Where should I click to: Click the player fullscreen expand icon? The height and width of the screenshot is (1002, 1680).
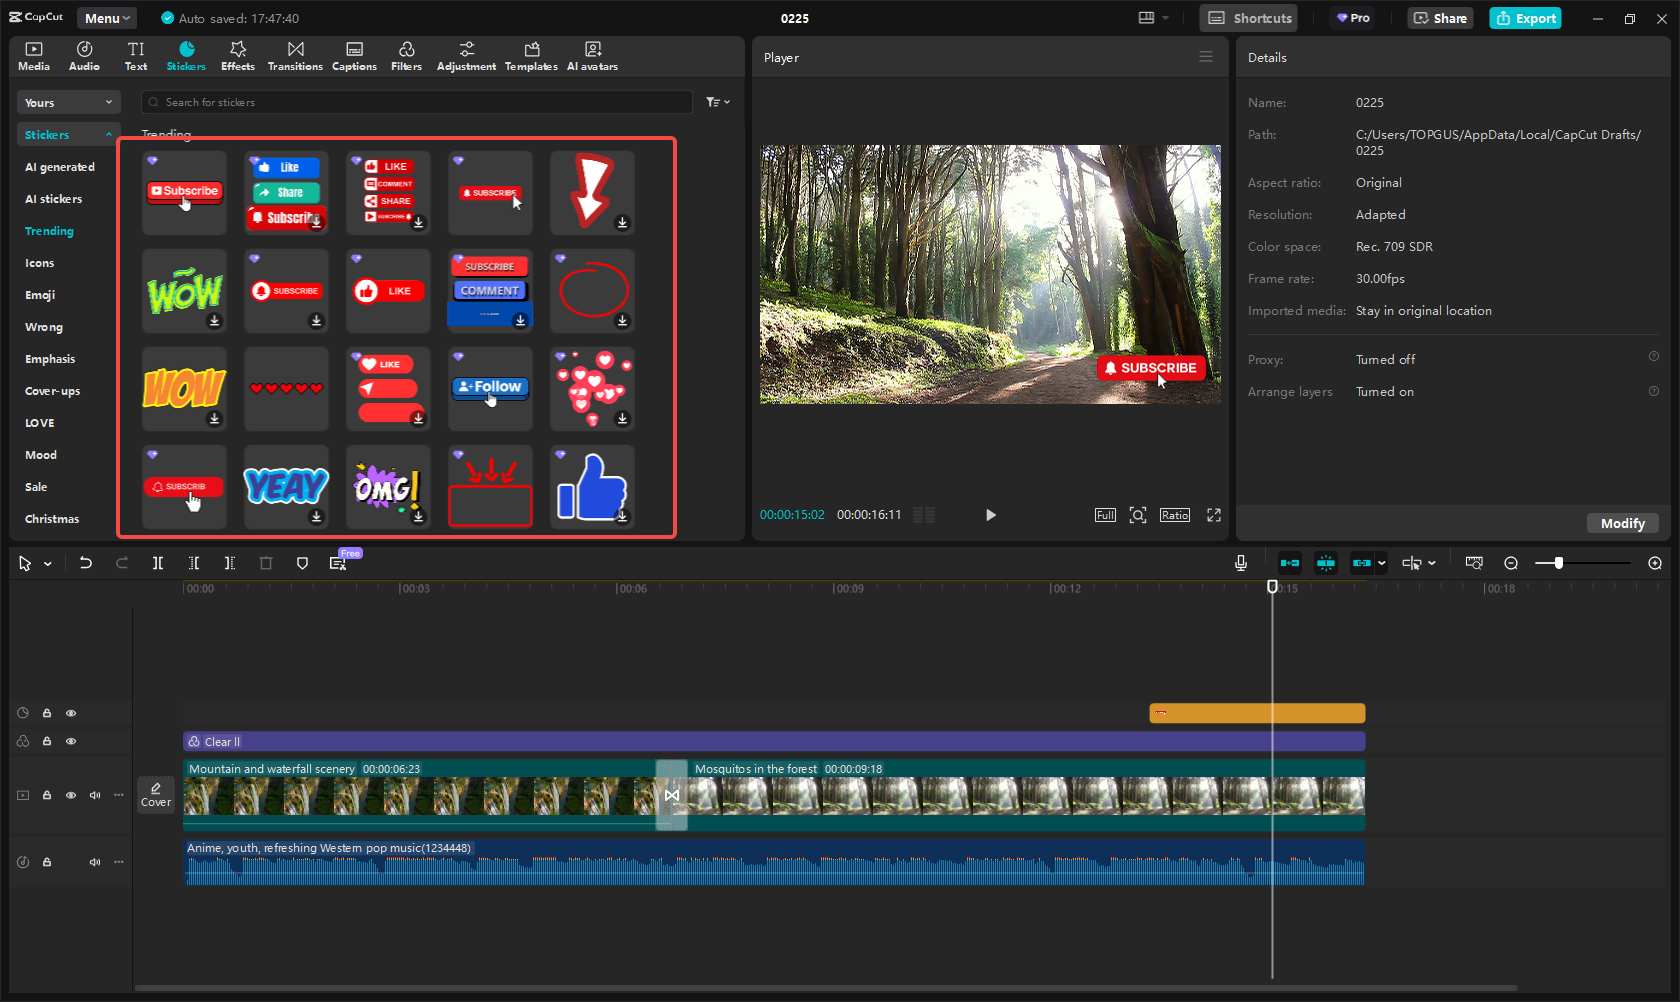tap(1213, 515)
